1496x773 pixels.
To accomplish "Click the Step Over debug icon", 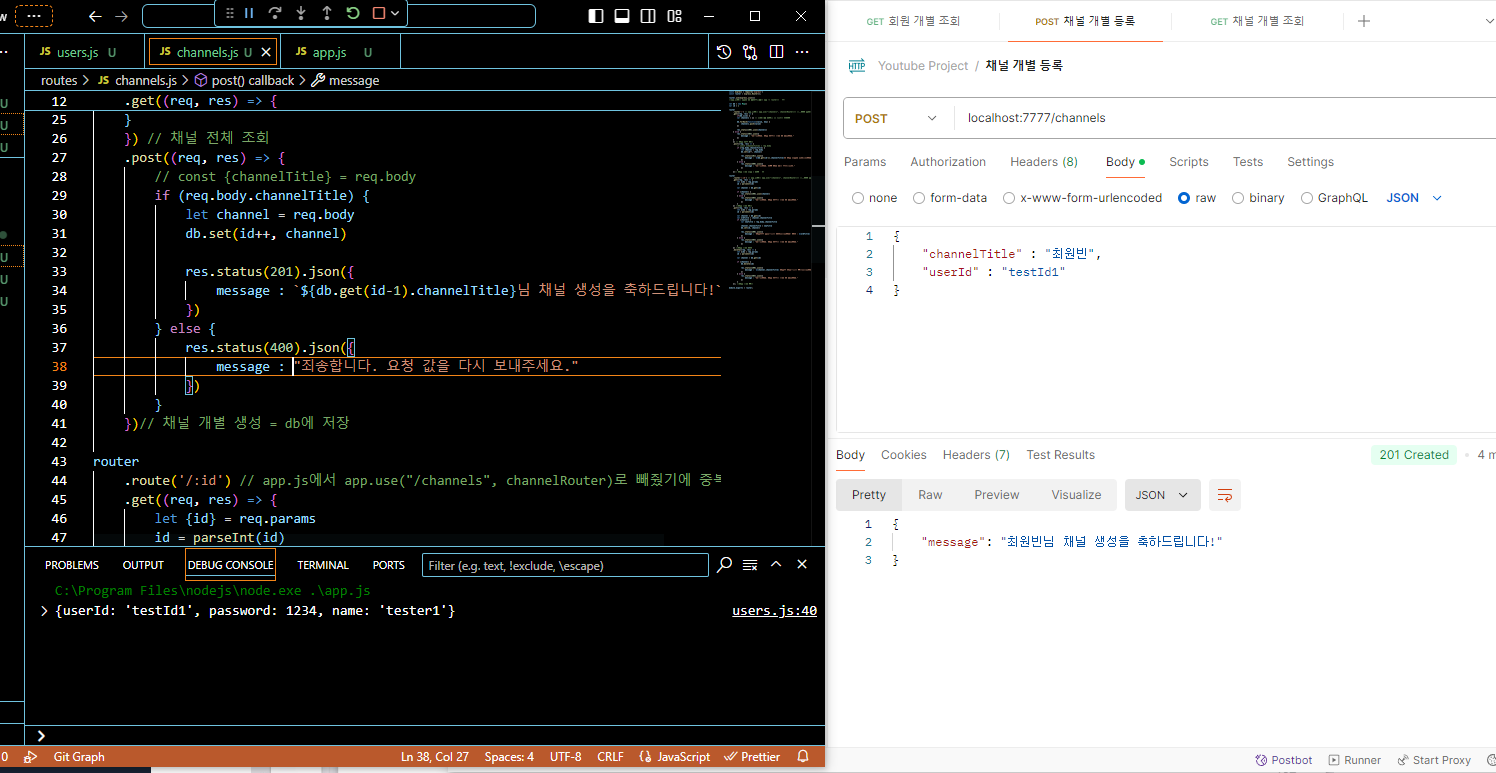I will pyautogui.click(x=275, y=13).
